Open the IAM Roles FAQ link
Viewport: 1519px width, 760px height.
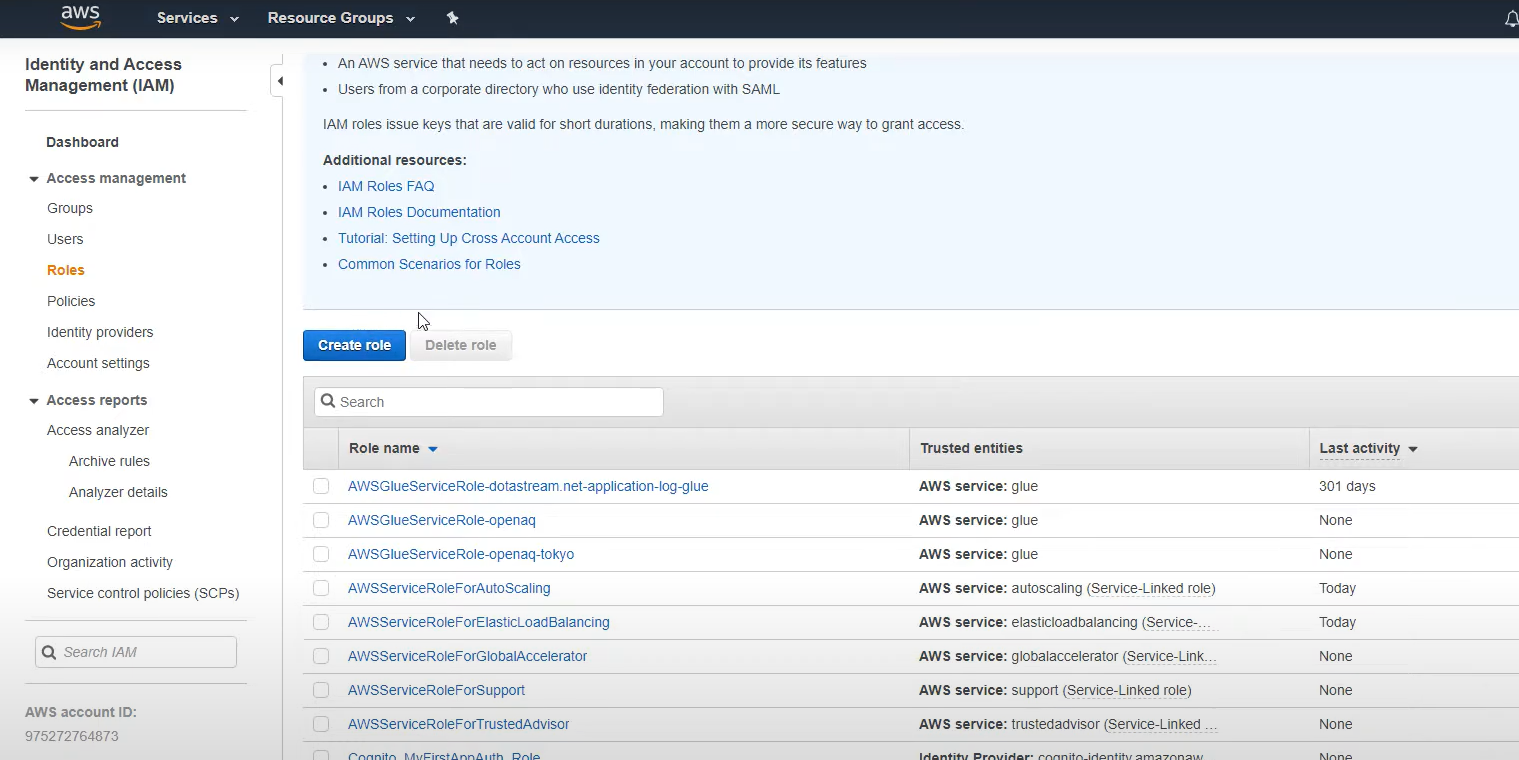pos(386,186)
